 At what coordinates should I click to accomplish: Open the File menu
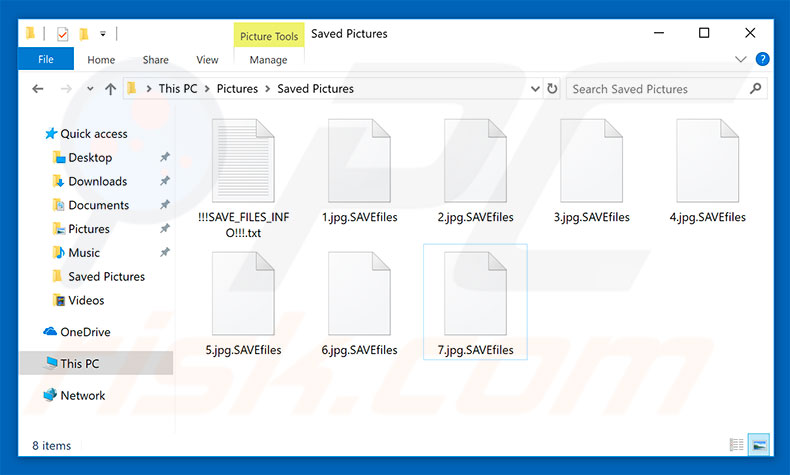tap(46, 60)
